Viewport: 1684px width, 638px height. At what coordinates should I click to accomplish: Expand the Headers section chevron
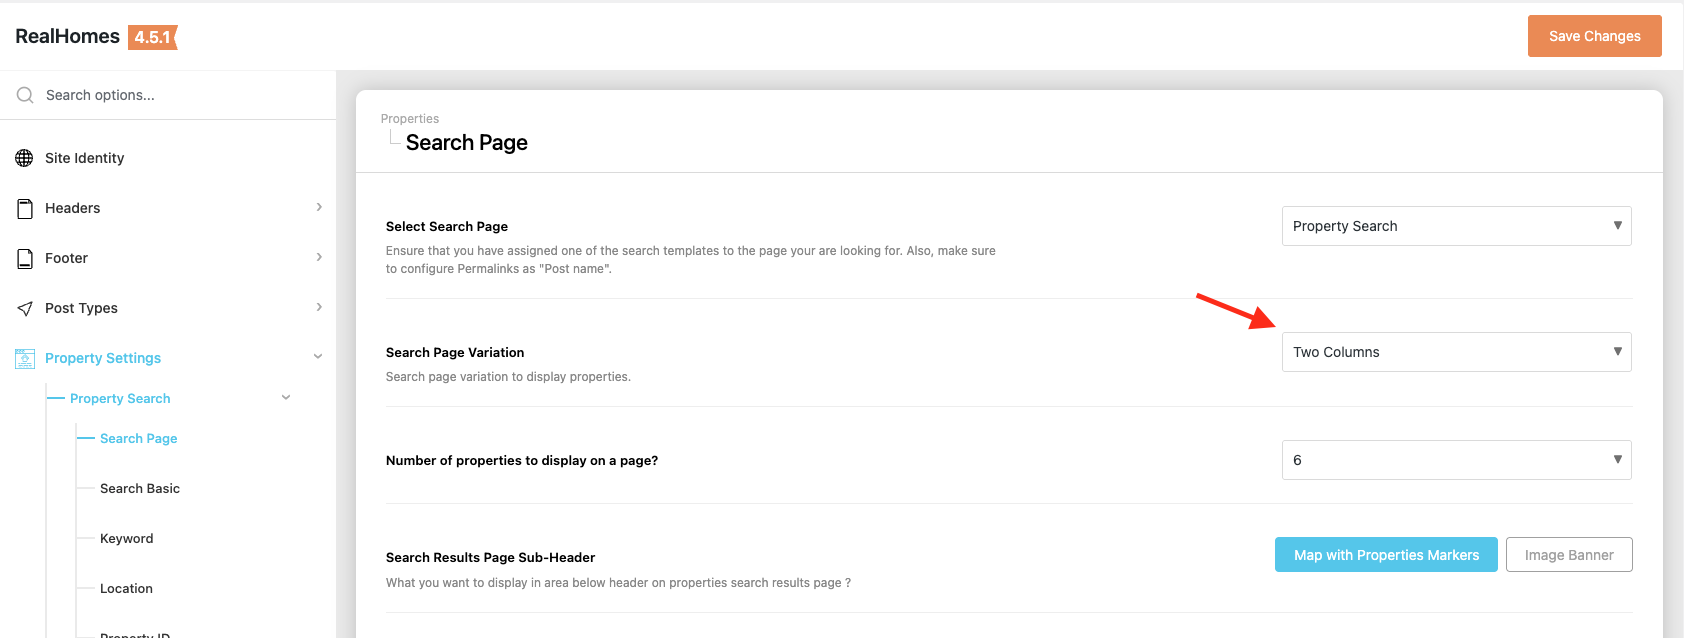coord(319,207)
